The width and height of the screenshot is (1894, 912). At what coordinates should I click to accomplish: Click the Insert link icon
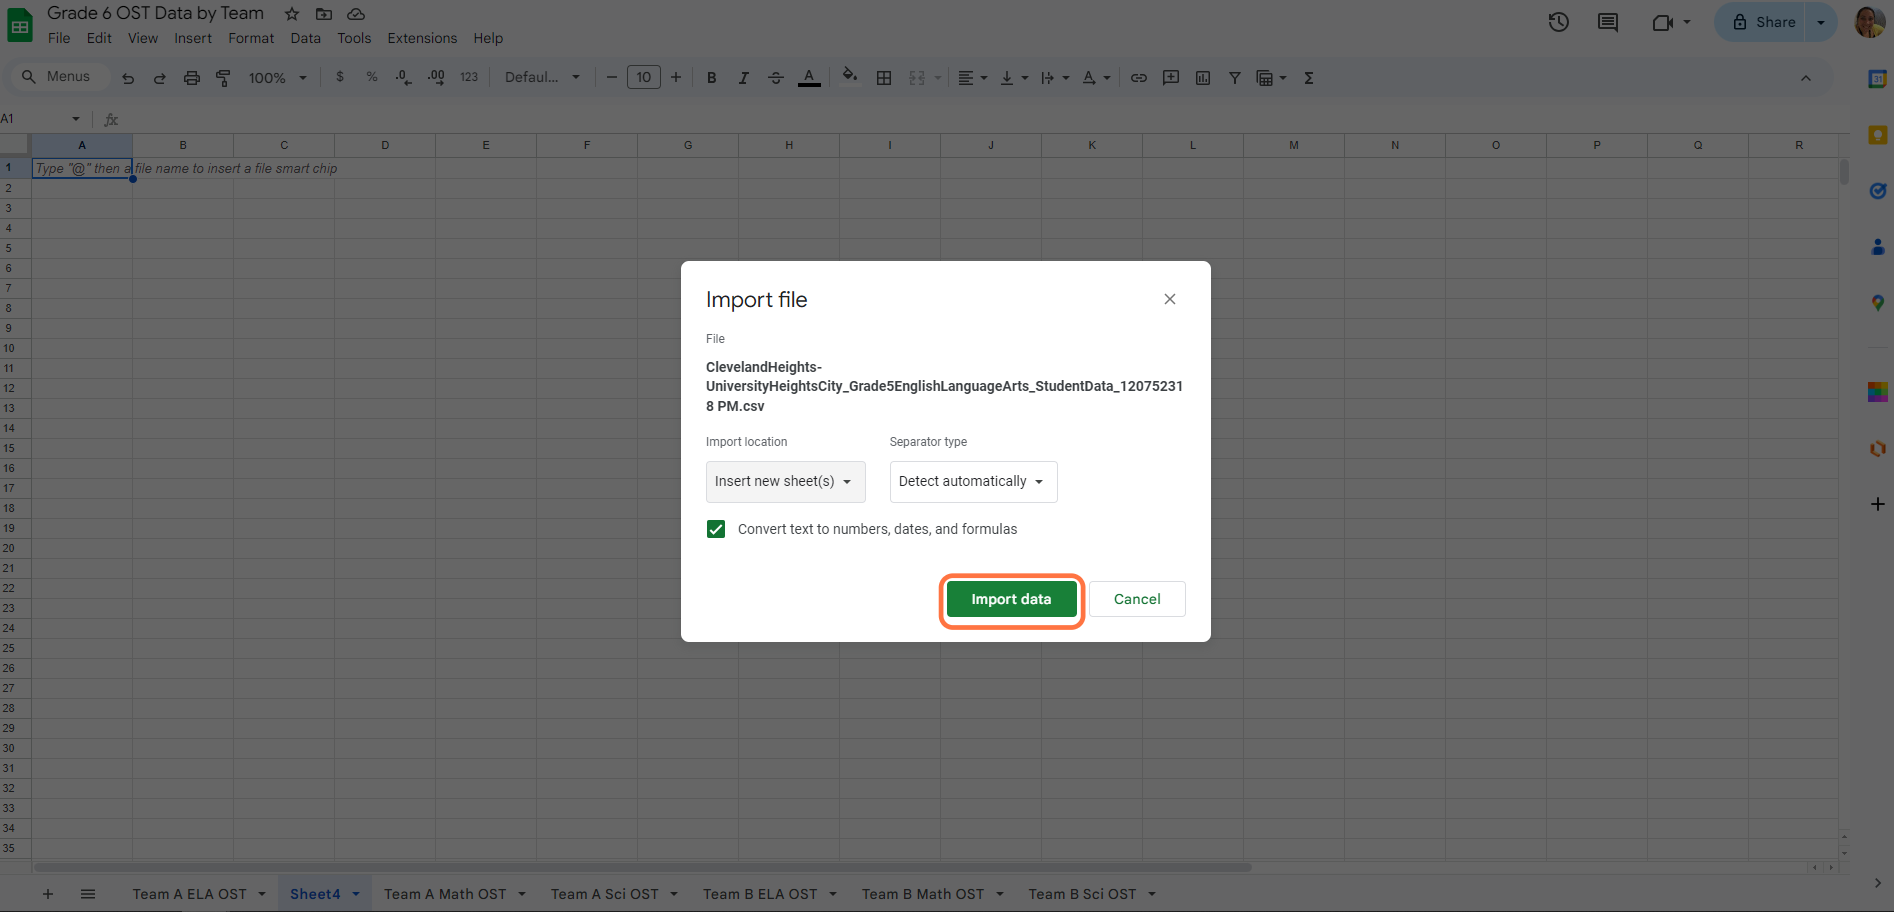[x=1139, y=78]
